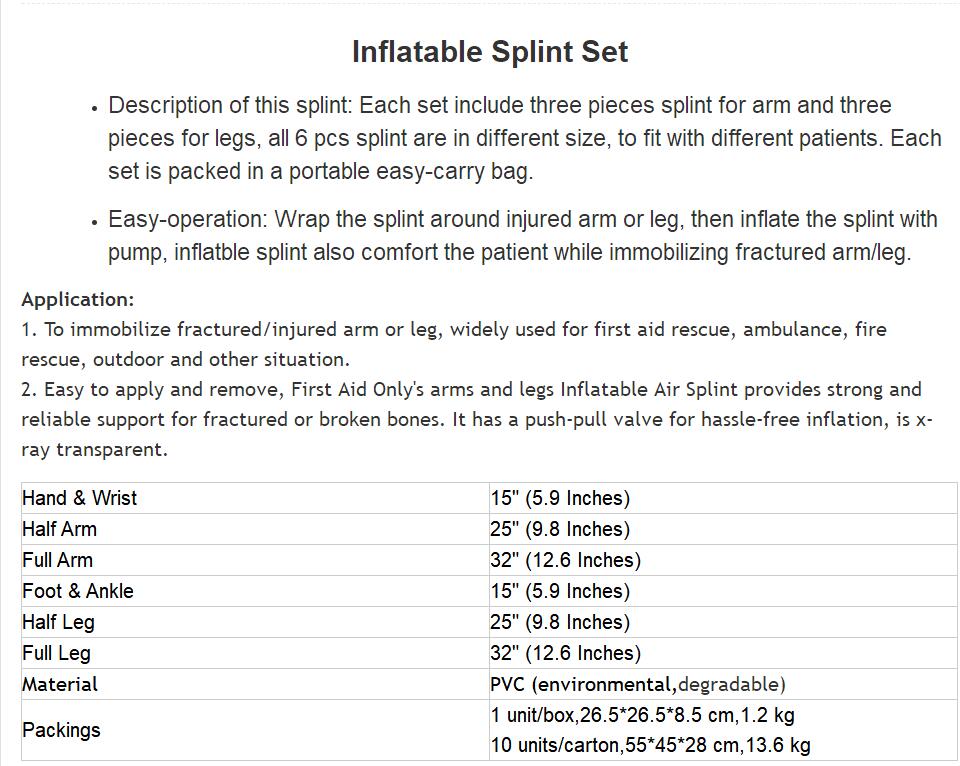The image size is (960, 766).
Task: Select the bold 'Application:' label
Action: [77, 299]
